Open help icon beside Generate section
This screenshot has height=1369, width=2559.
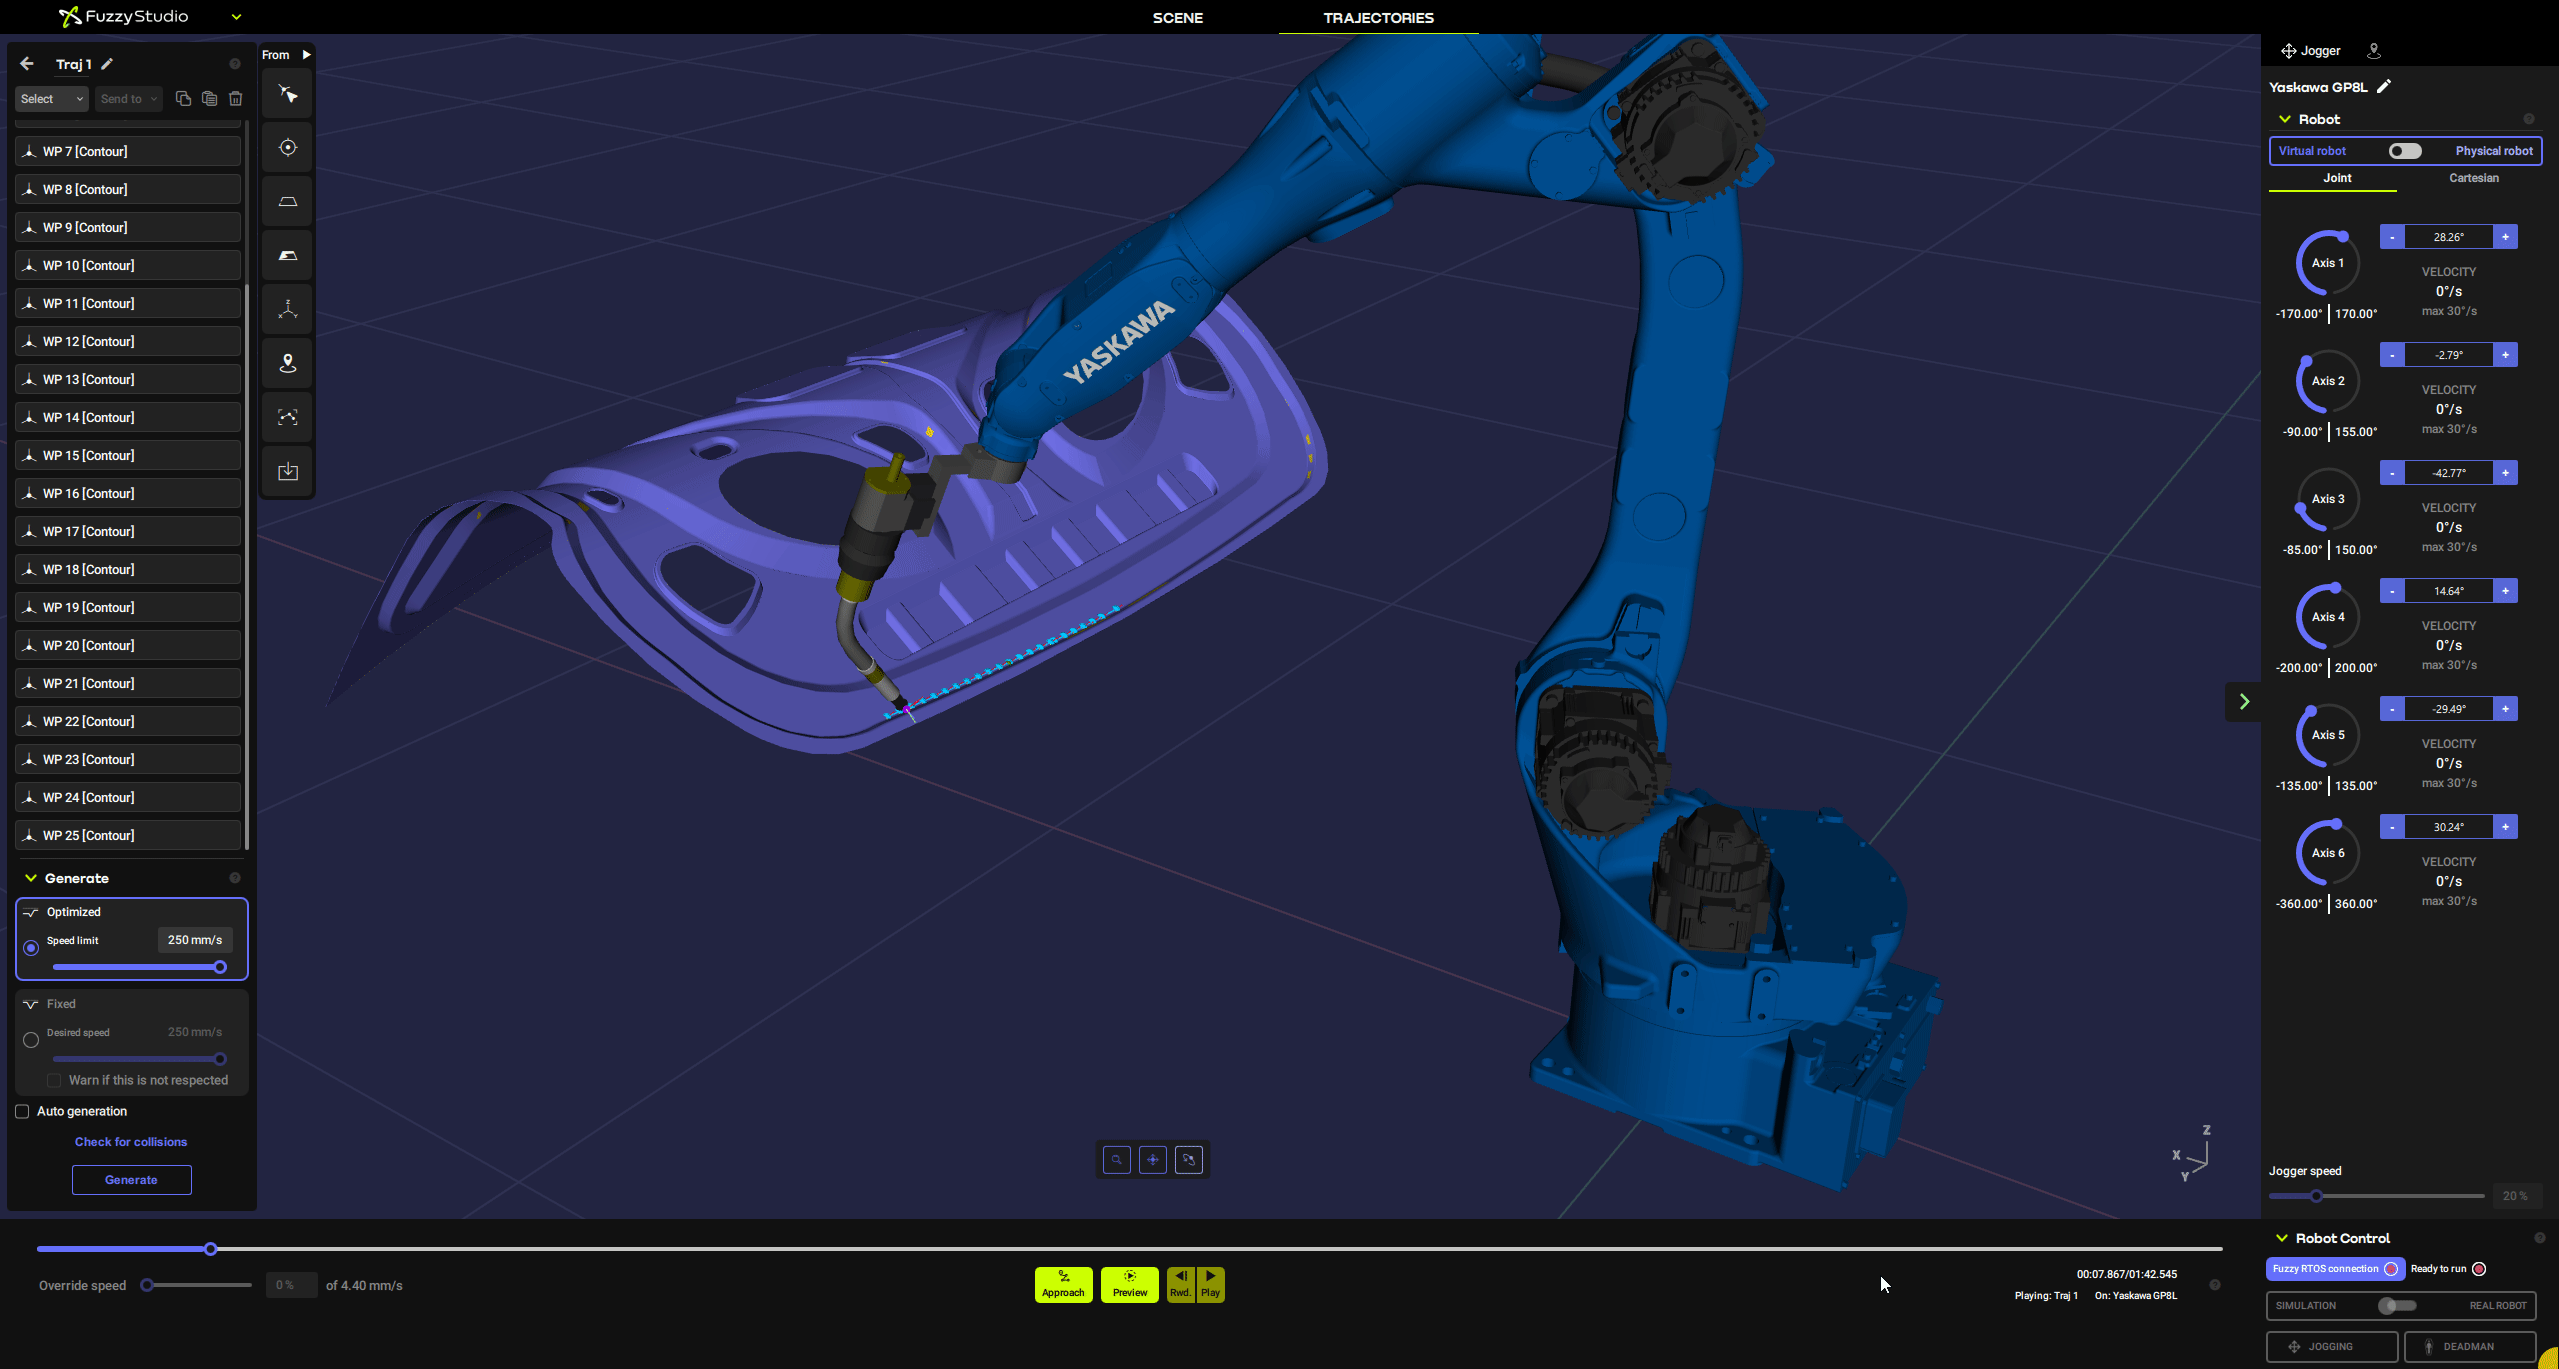point(235,878)
